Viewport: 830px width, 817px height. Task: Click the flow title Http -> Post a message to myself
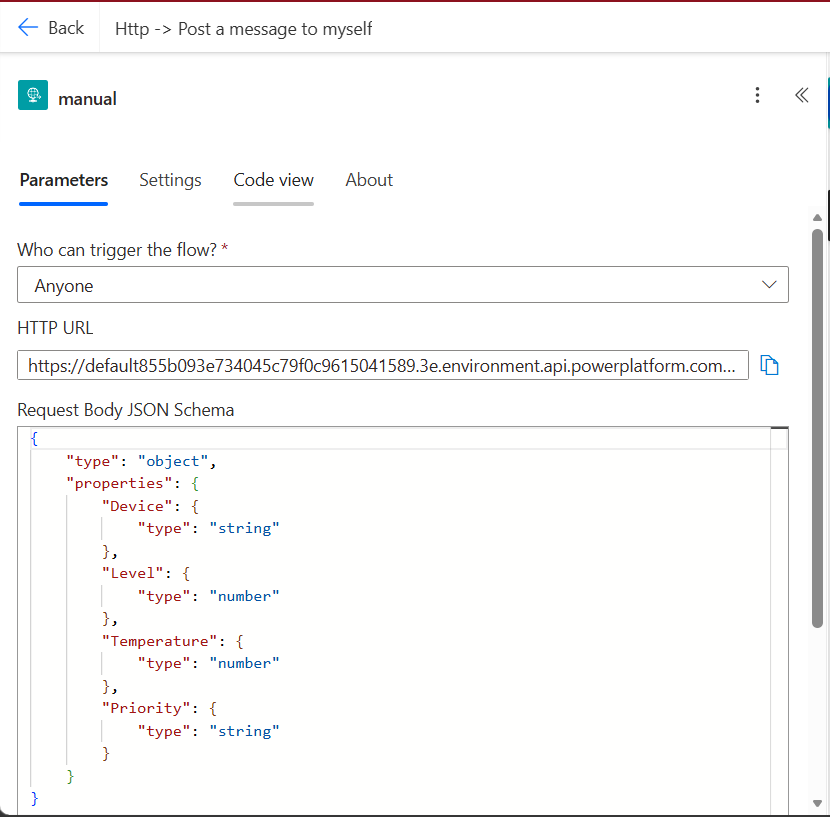coord(243,29)
